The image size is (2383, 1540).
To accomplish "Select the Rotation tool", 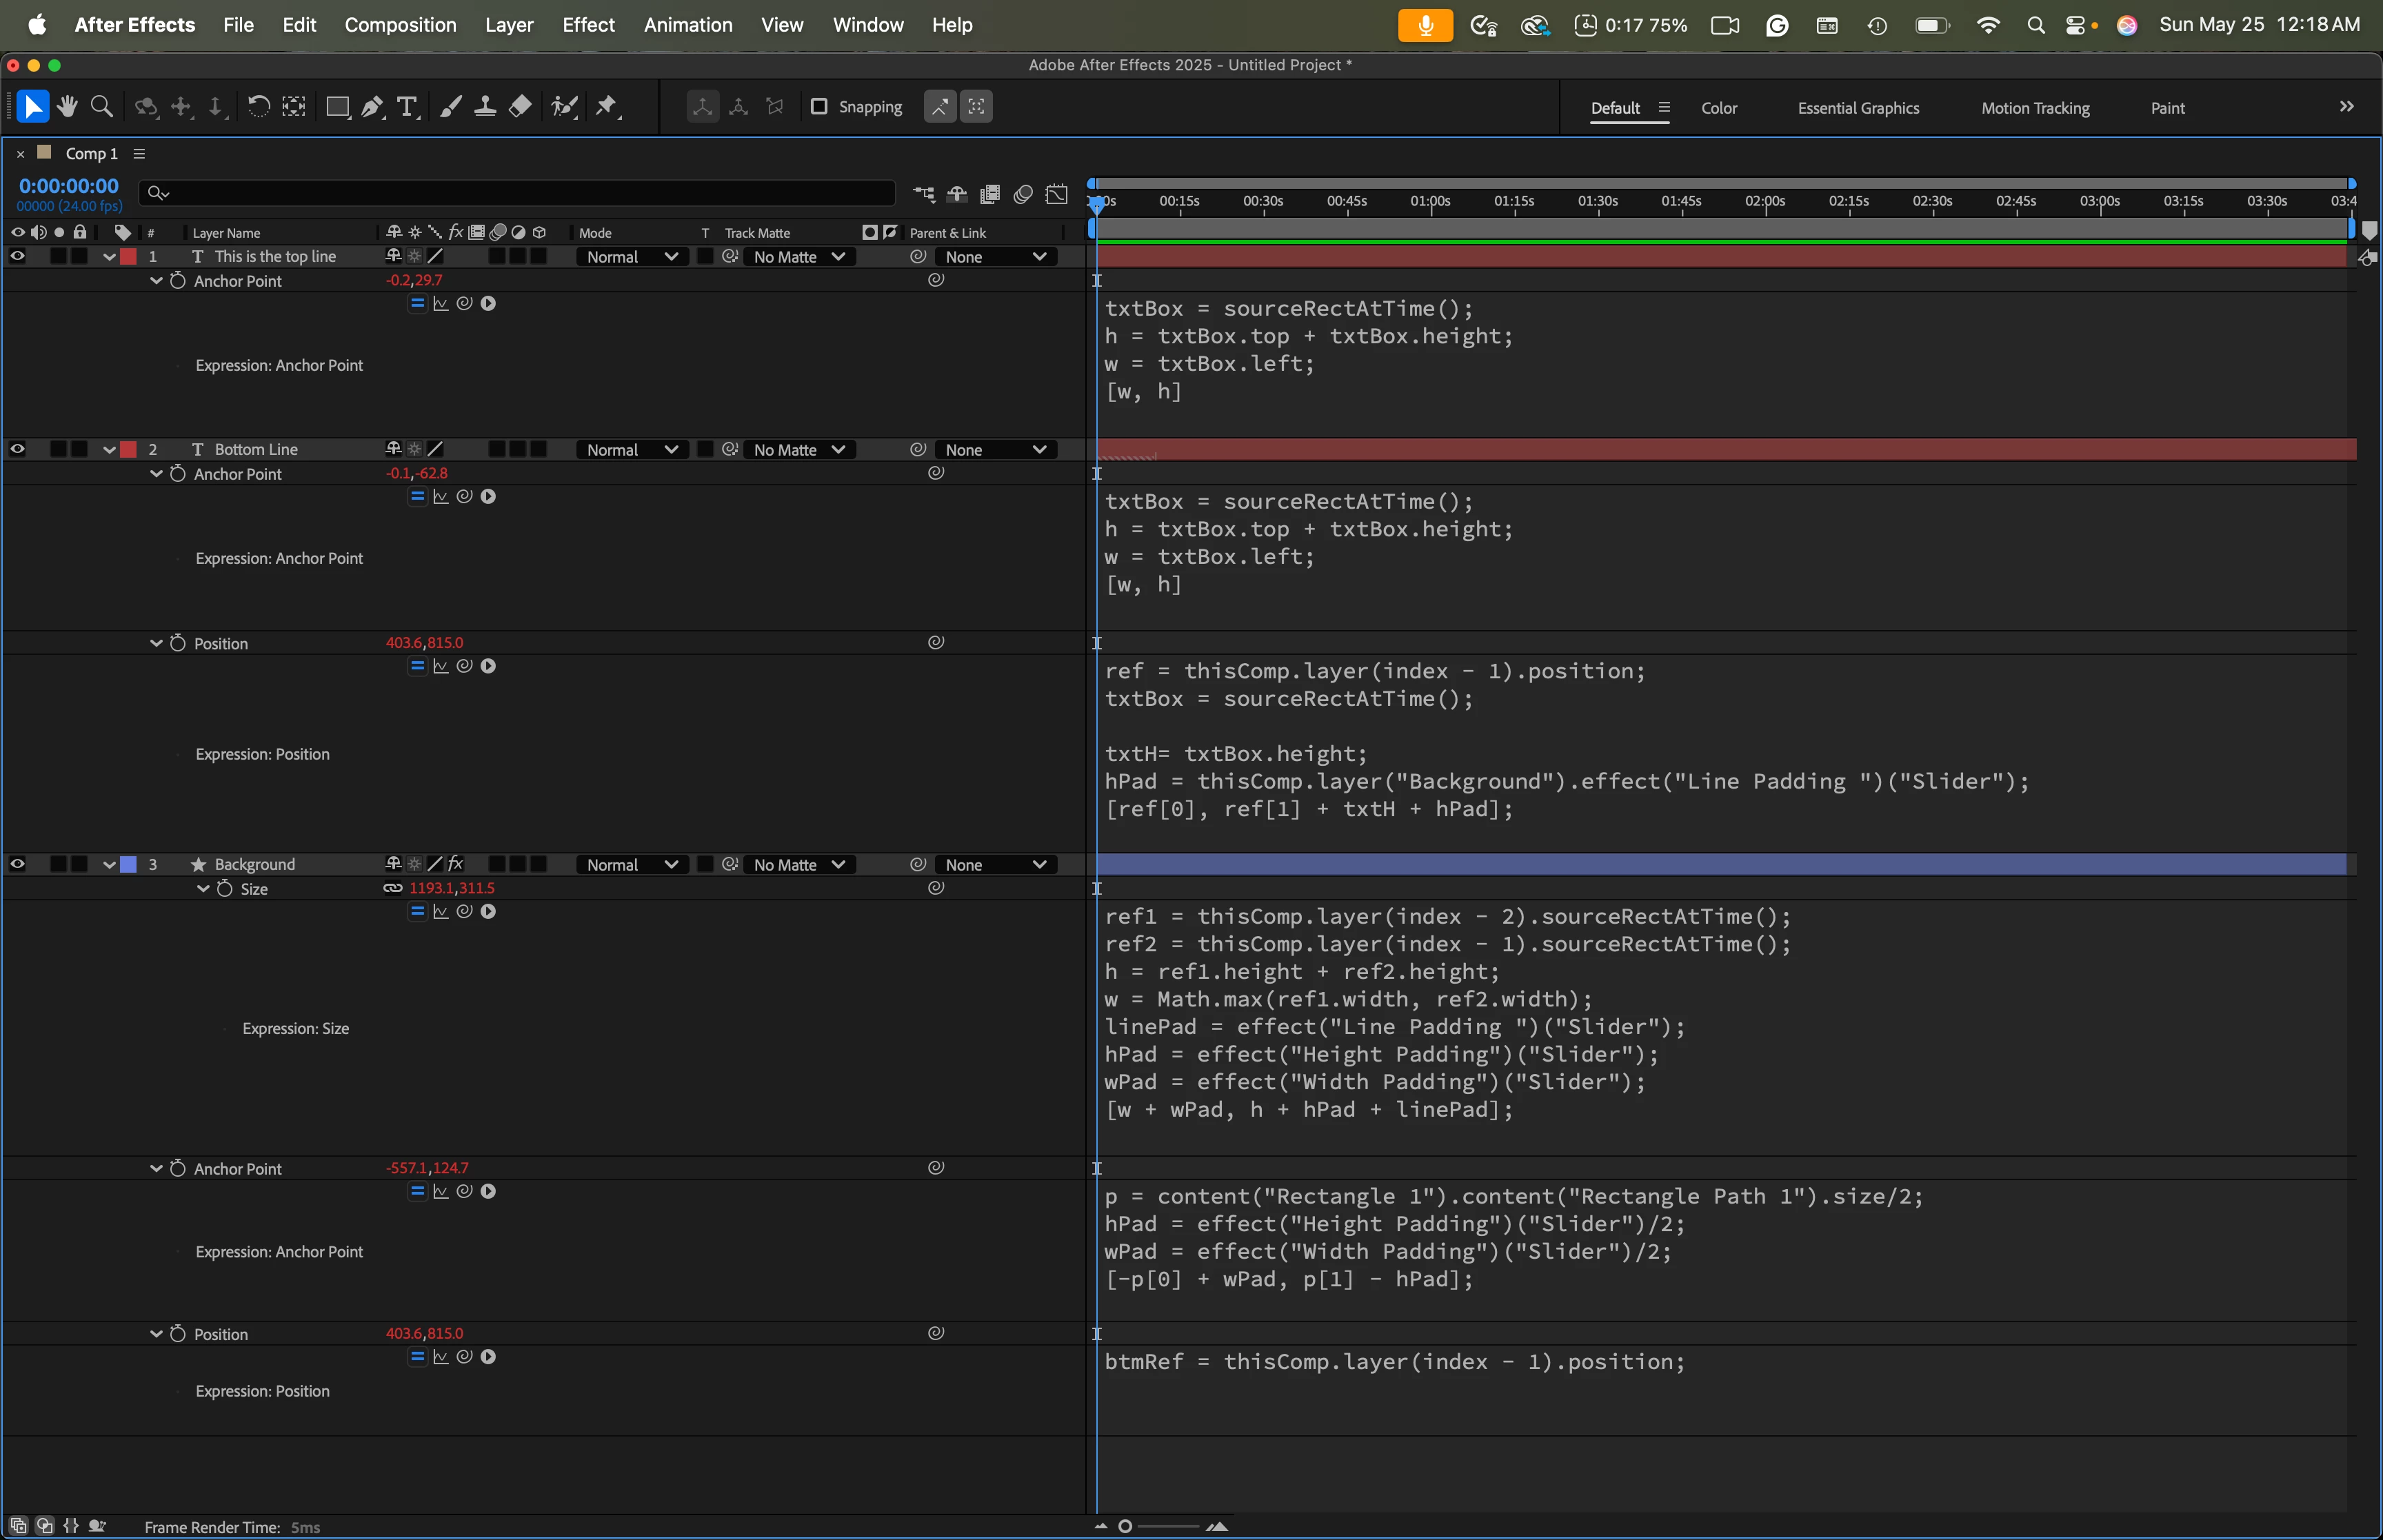I will point(258,107).
